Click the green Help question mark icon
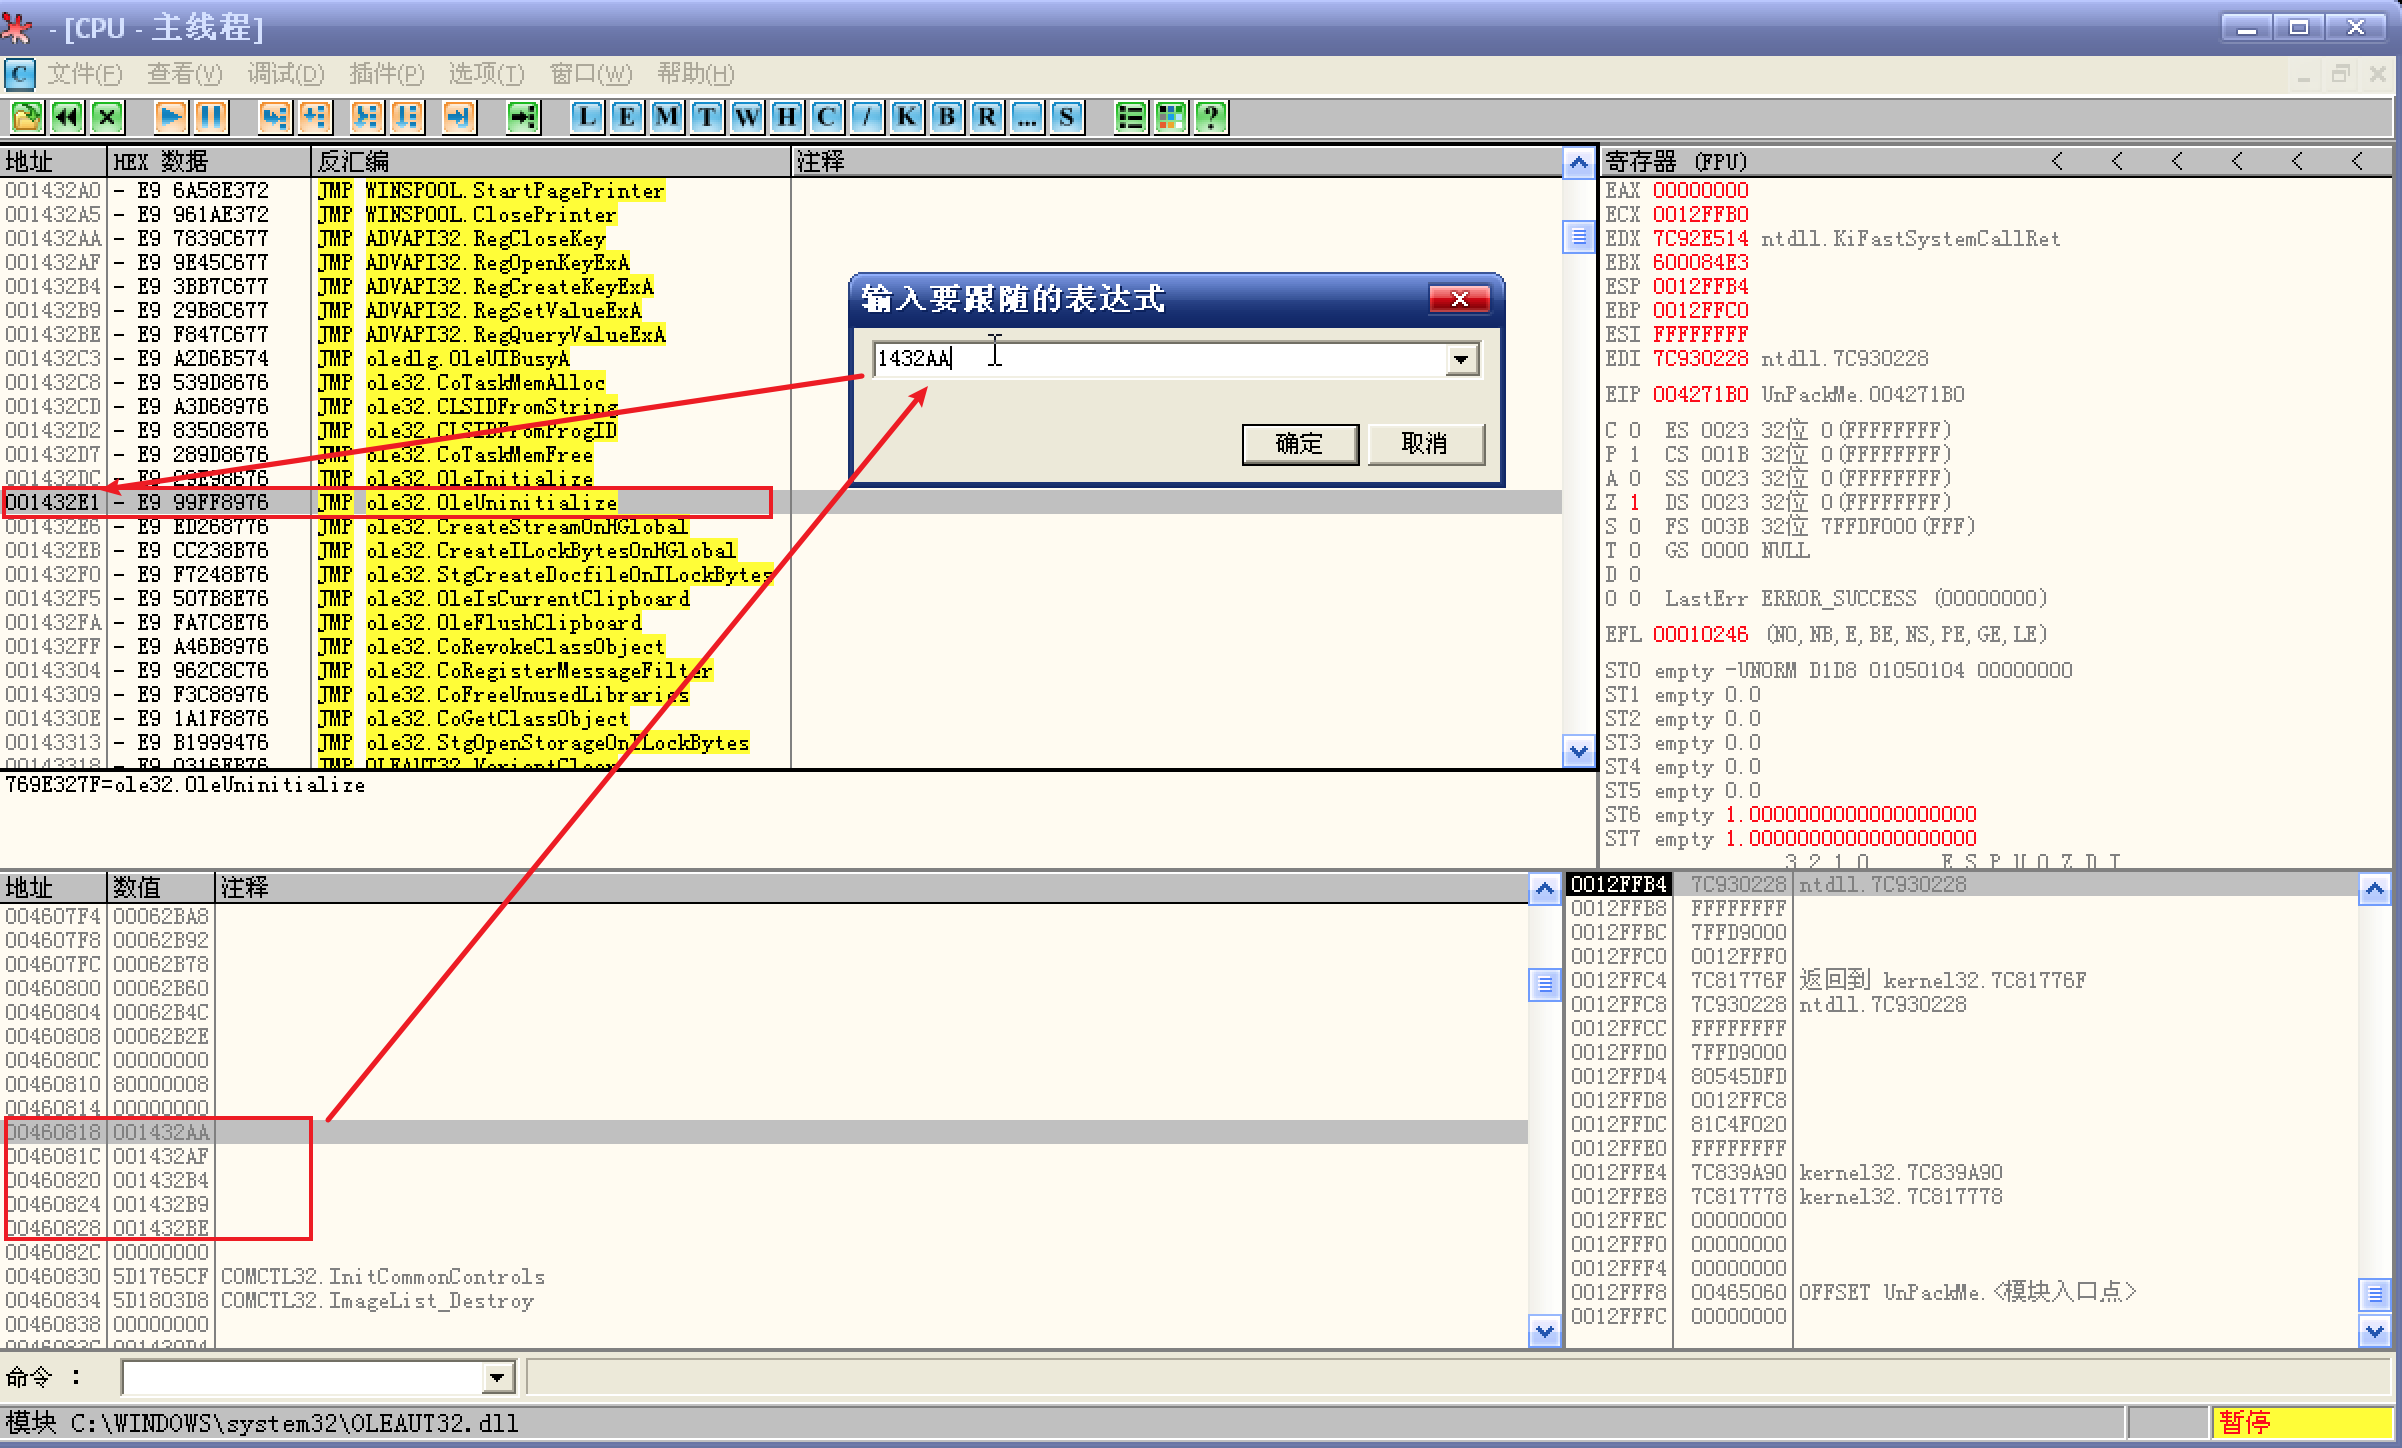The image size is (2402, 1448). pos(1211,117)
